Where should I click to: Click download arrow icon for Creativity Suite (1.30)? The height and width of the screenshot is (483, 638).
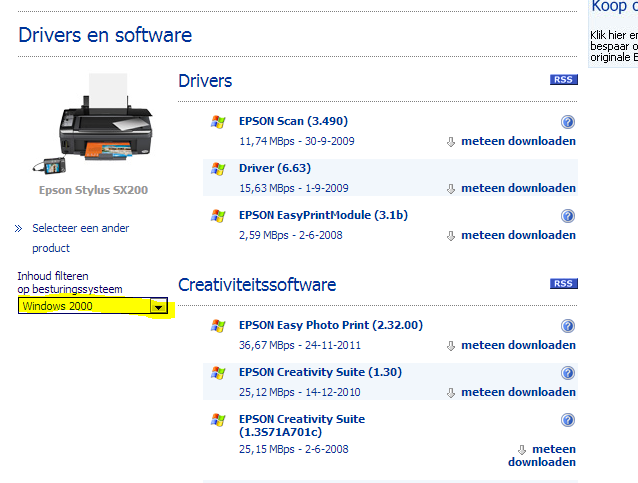[450, 393]
